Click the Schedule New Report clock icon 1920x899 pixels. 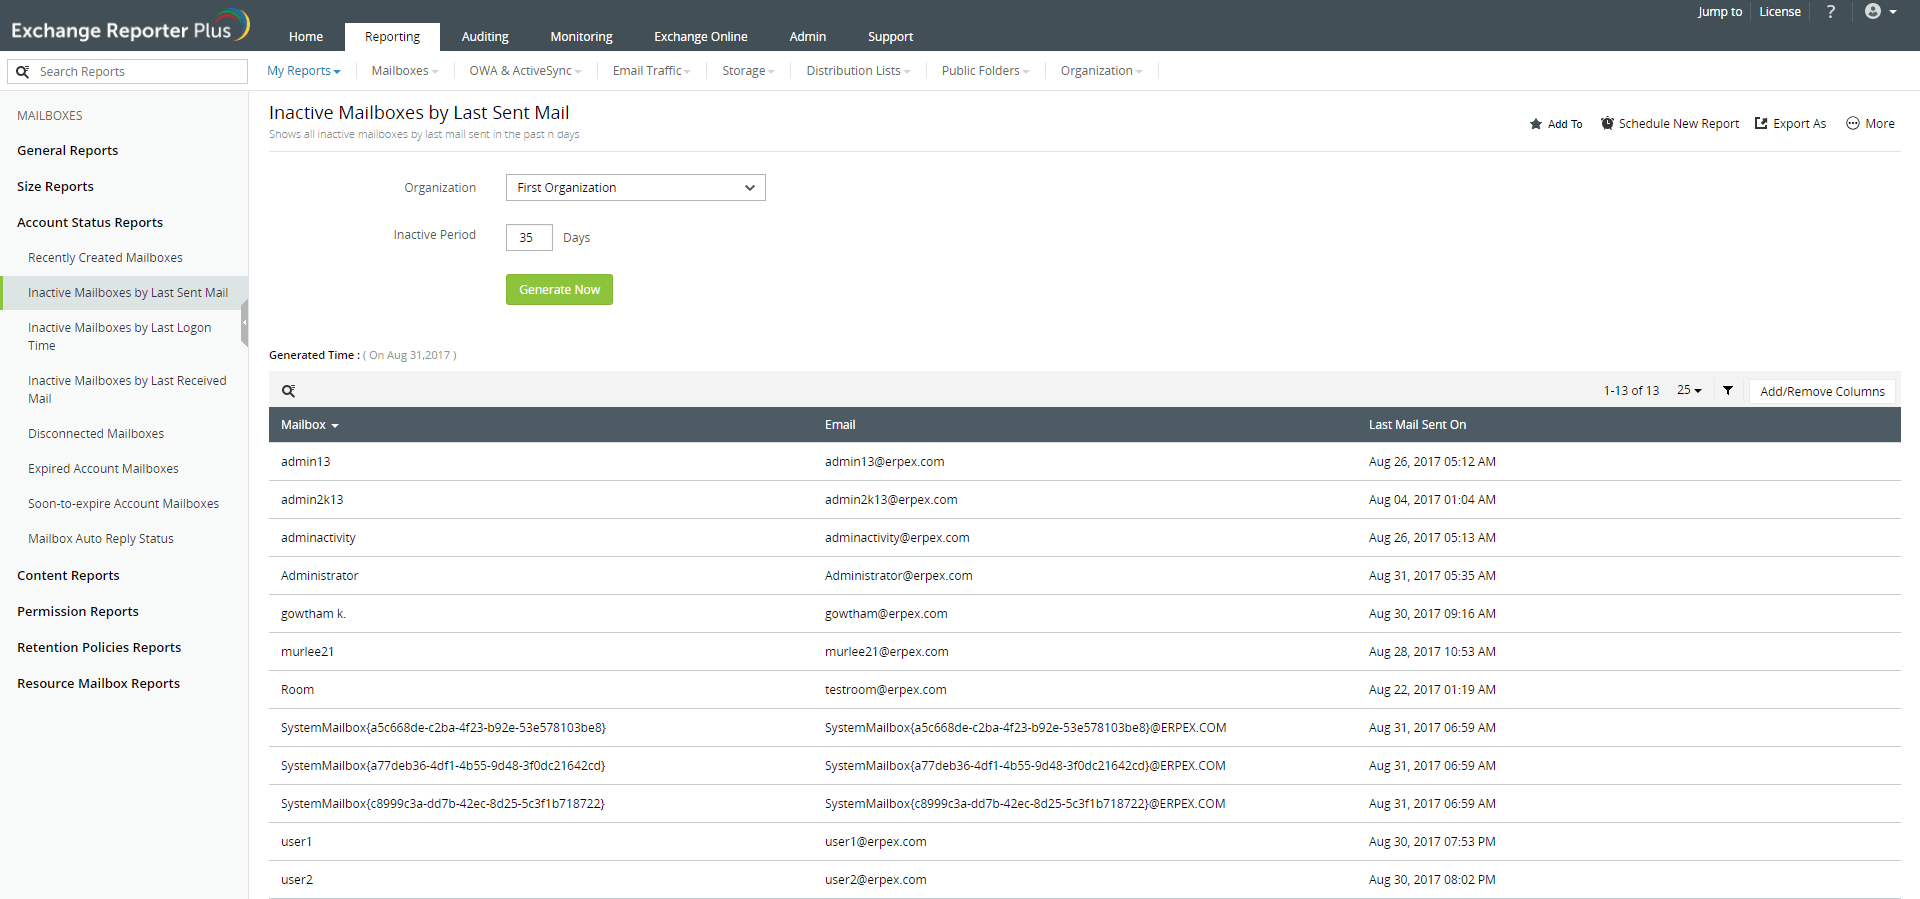tap(1607, 124)
